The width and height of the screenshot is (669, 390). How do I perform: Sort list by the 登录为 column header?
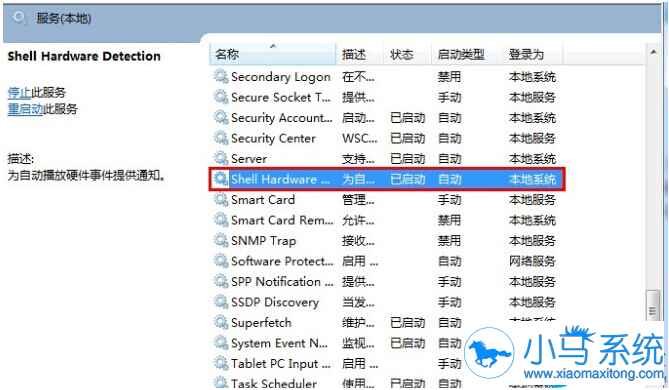coord(533,54)
